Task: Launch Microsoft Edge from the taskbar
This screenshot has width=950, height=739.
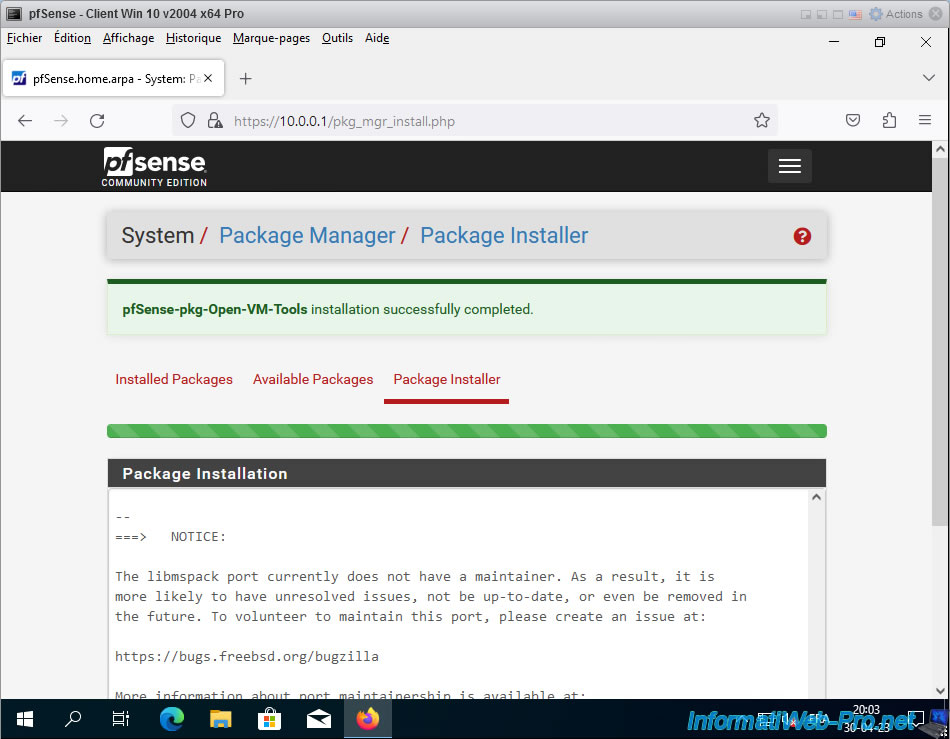Action: tap(171, 719)
